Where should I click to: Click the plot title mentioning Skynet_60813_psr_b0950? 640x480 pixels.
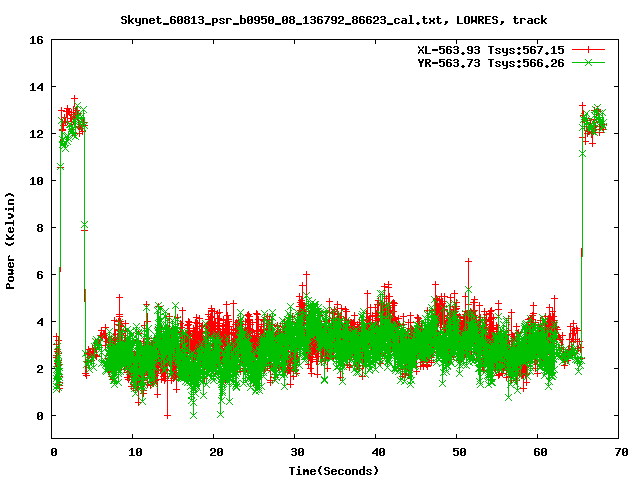coord(333,20)
